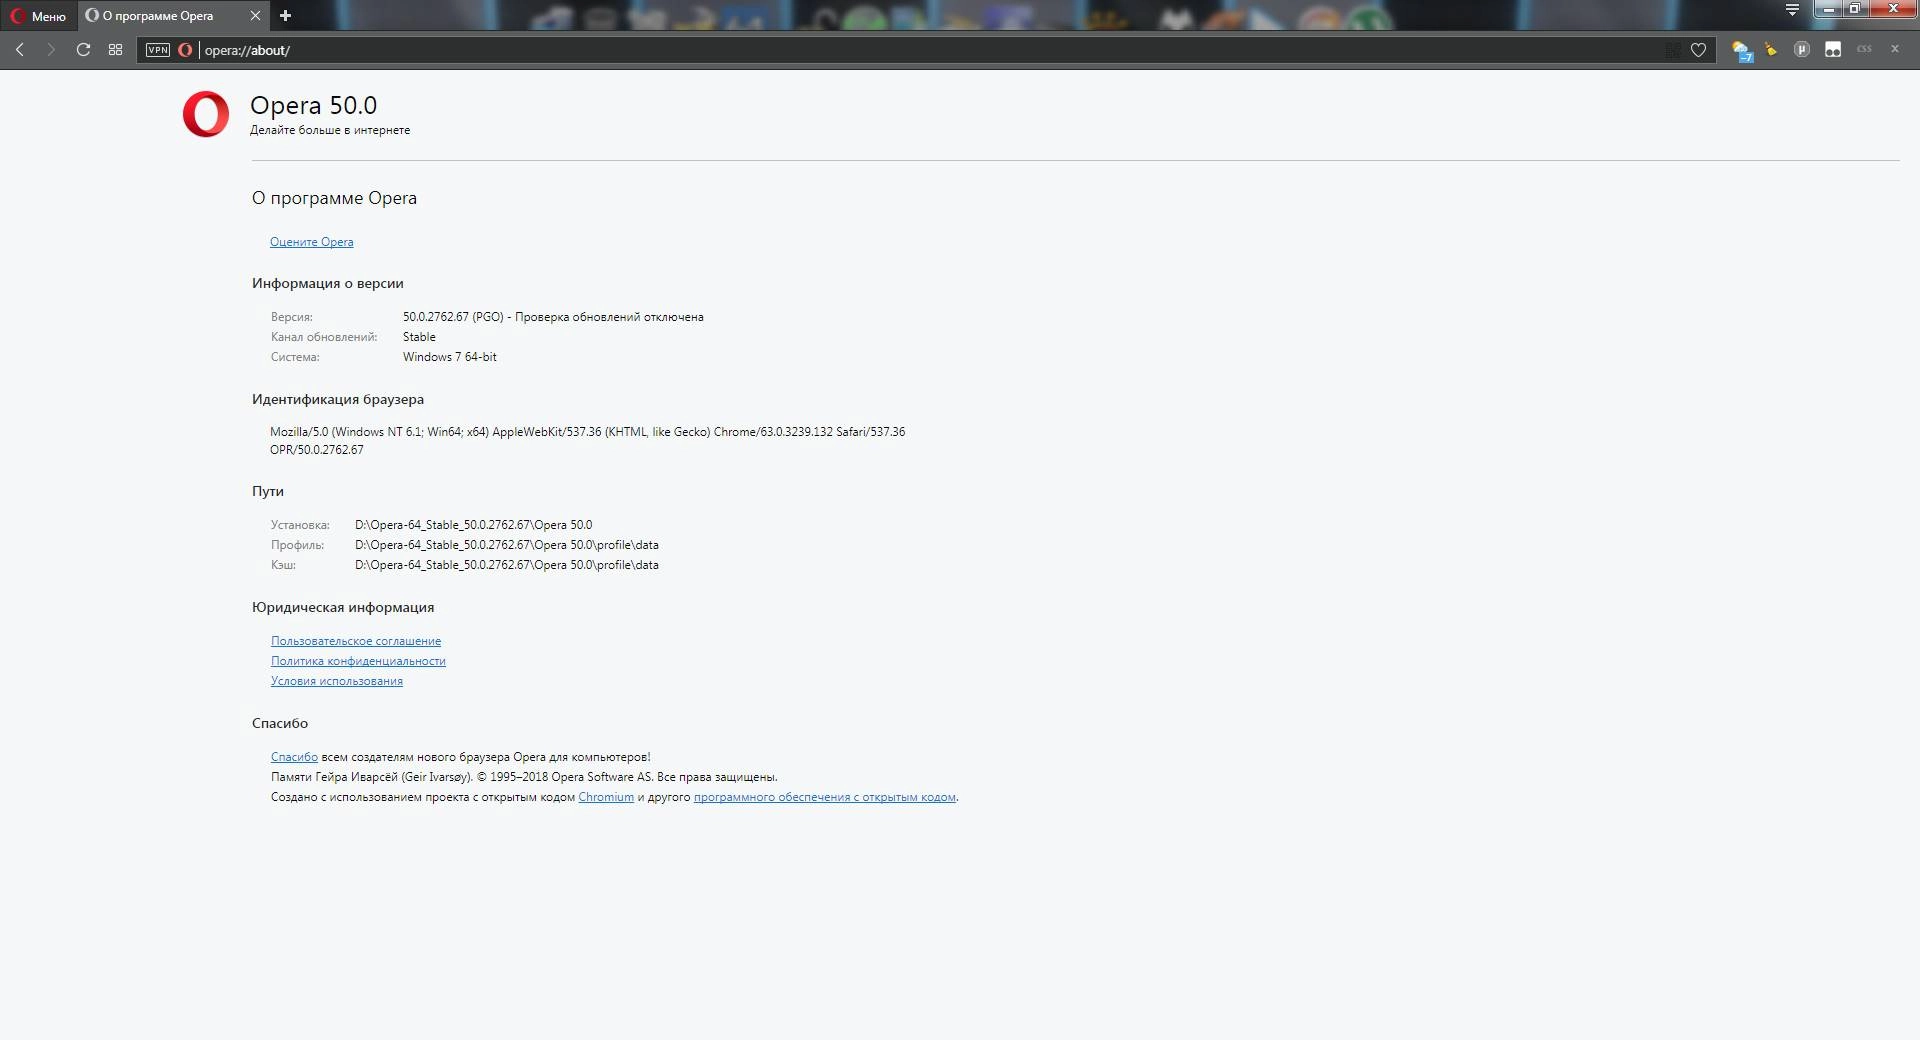
Task: Open the Opera «Меню» button
Action: 38,16
